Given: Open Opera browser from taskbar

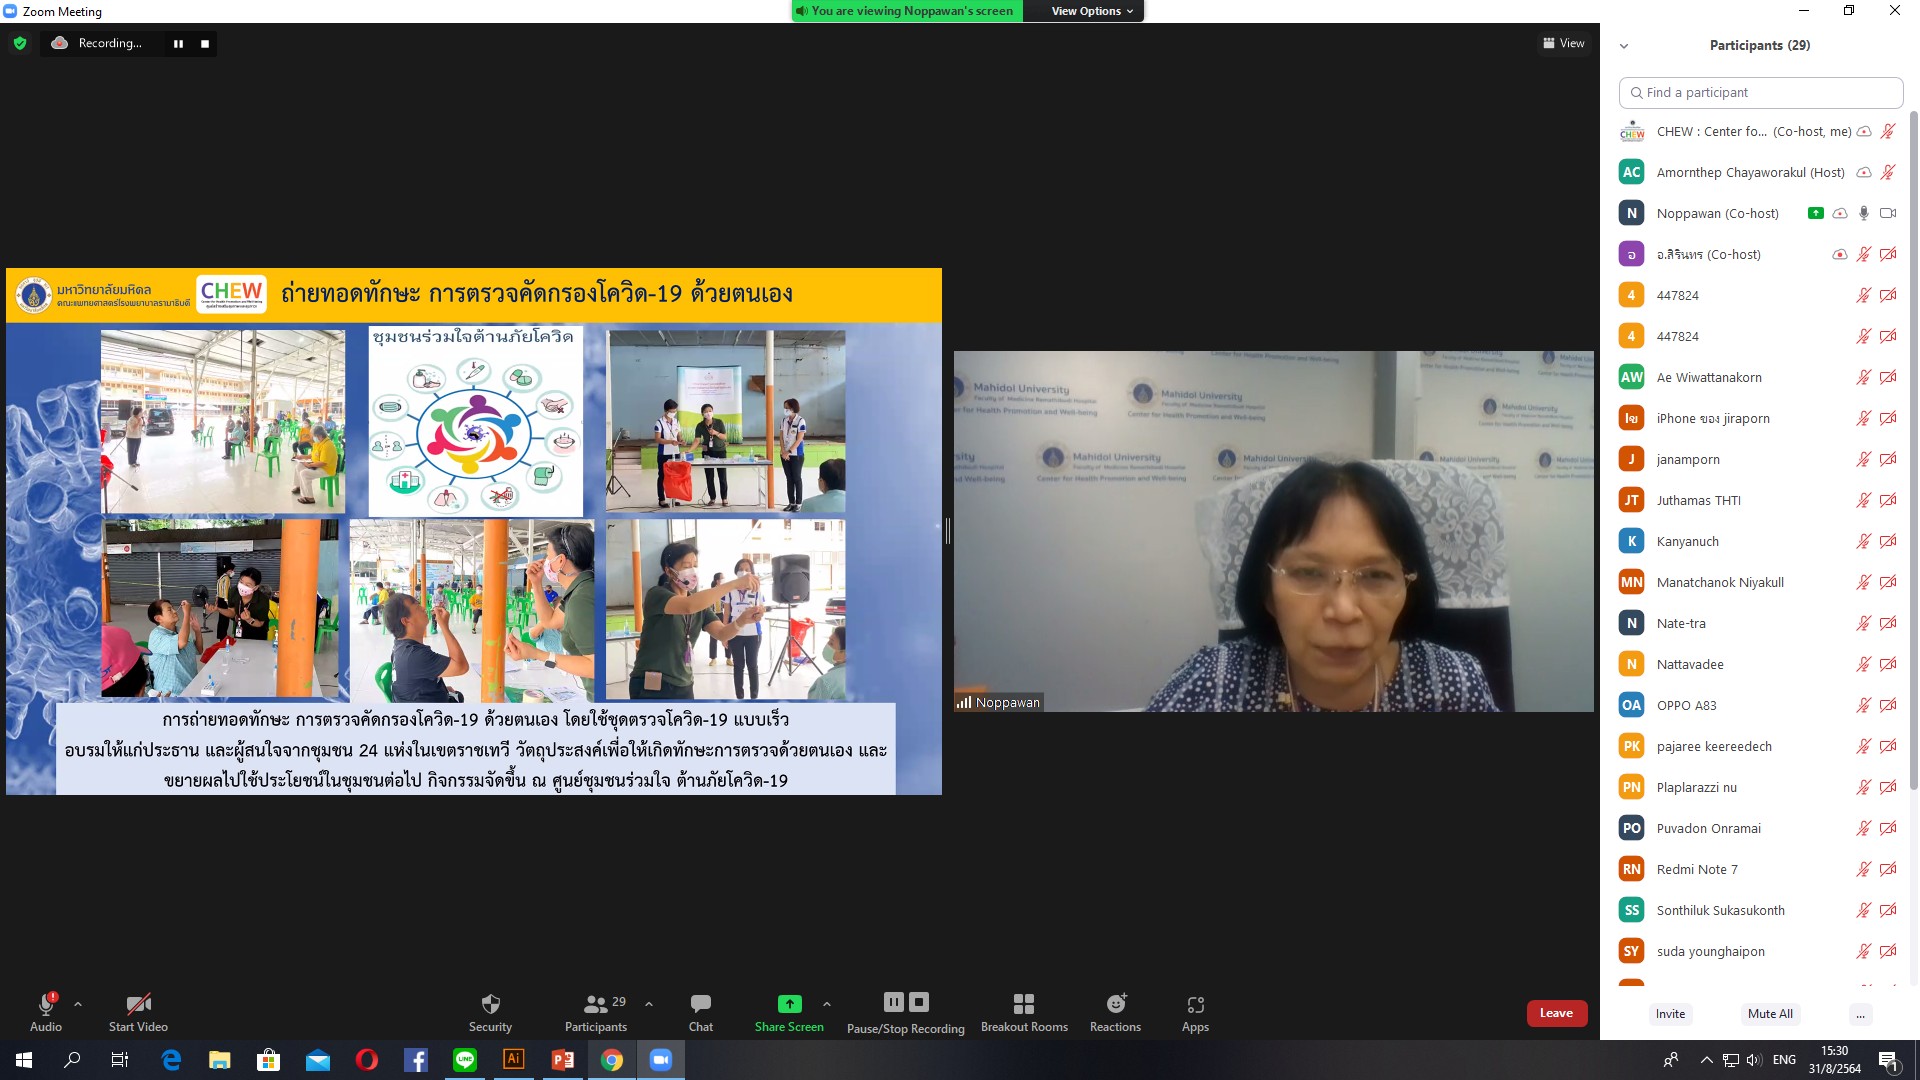Looking at the screenshot, I should click(x=367, y=1060).
